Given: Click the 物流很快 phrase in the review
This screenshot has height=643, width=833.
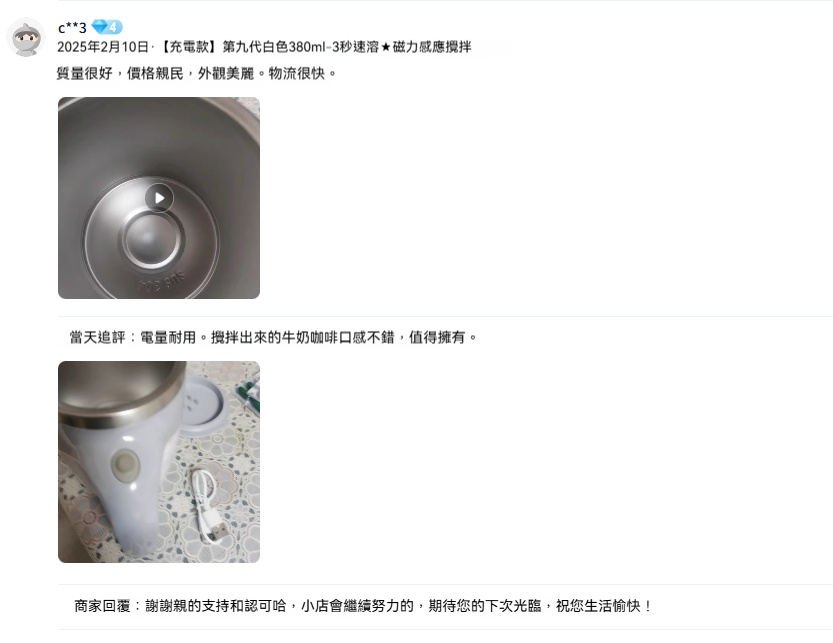Looking at the screenshot, I should click(296, 73).
